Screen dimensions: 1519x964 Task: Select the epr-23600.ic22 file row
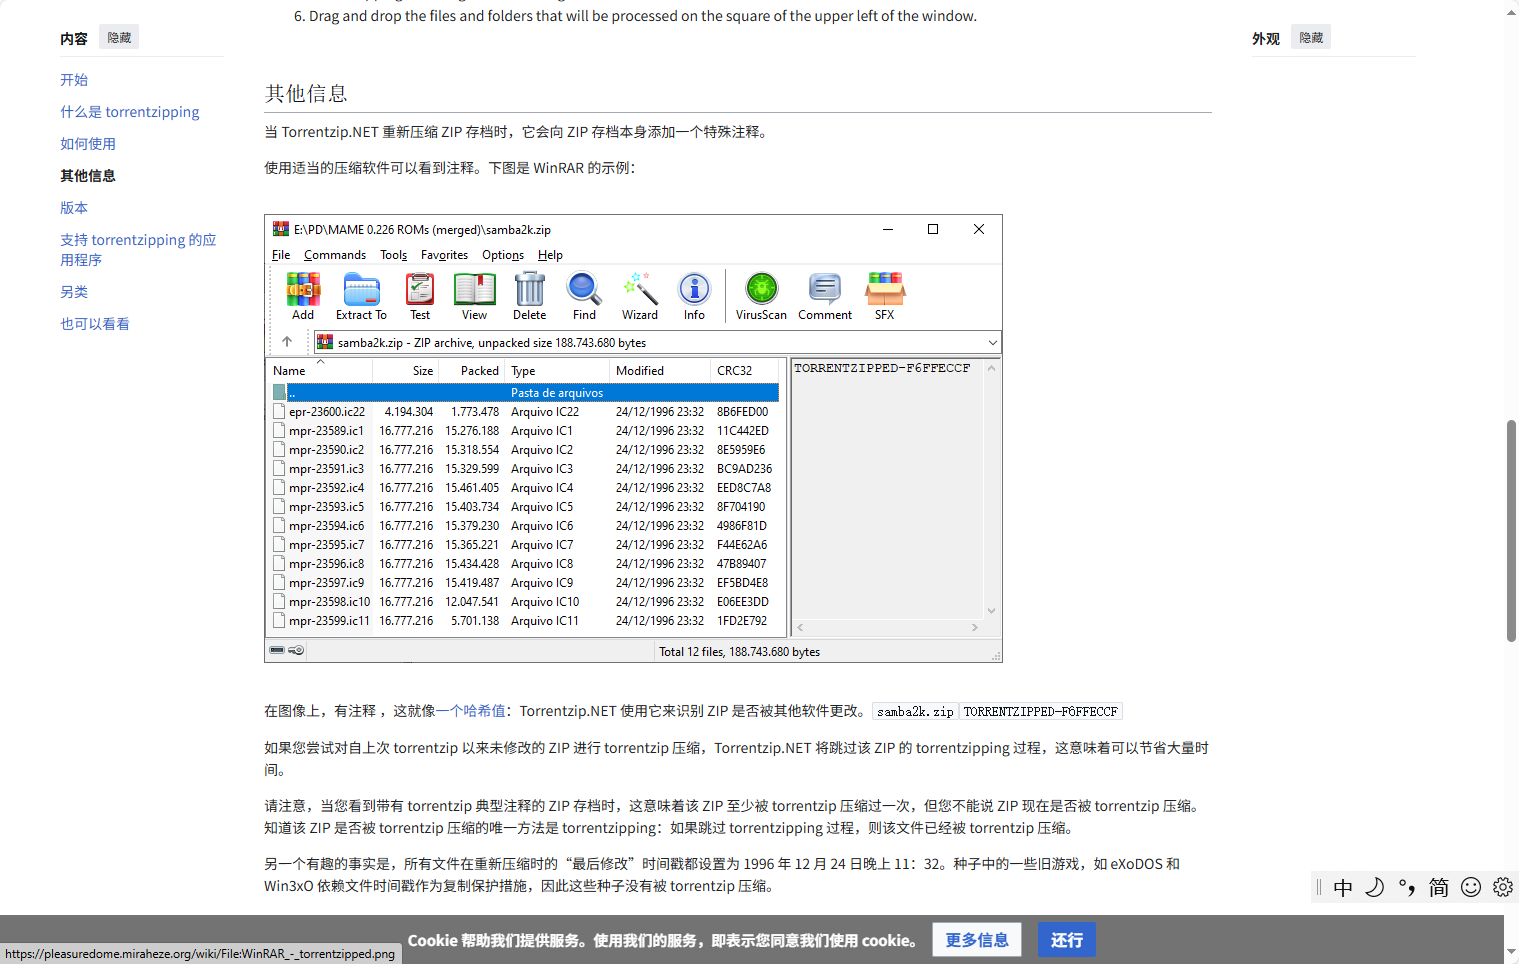coord(526,412)
